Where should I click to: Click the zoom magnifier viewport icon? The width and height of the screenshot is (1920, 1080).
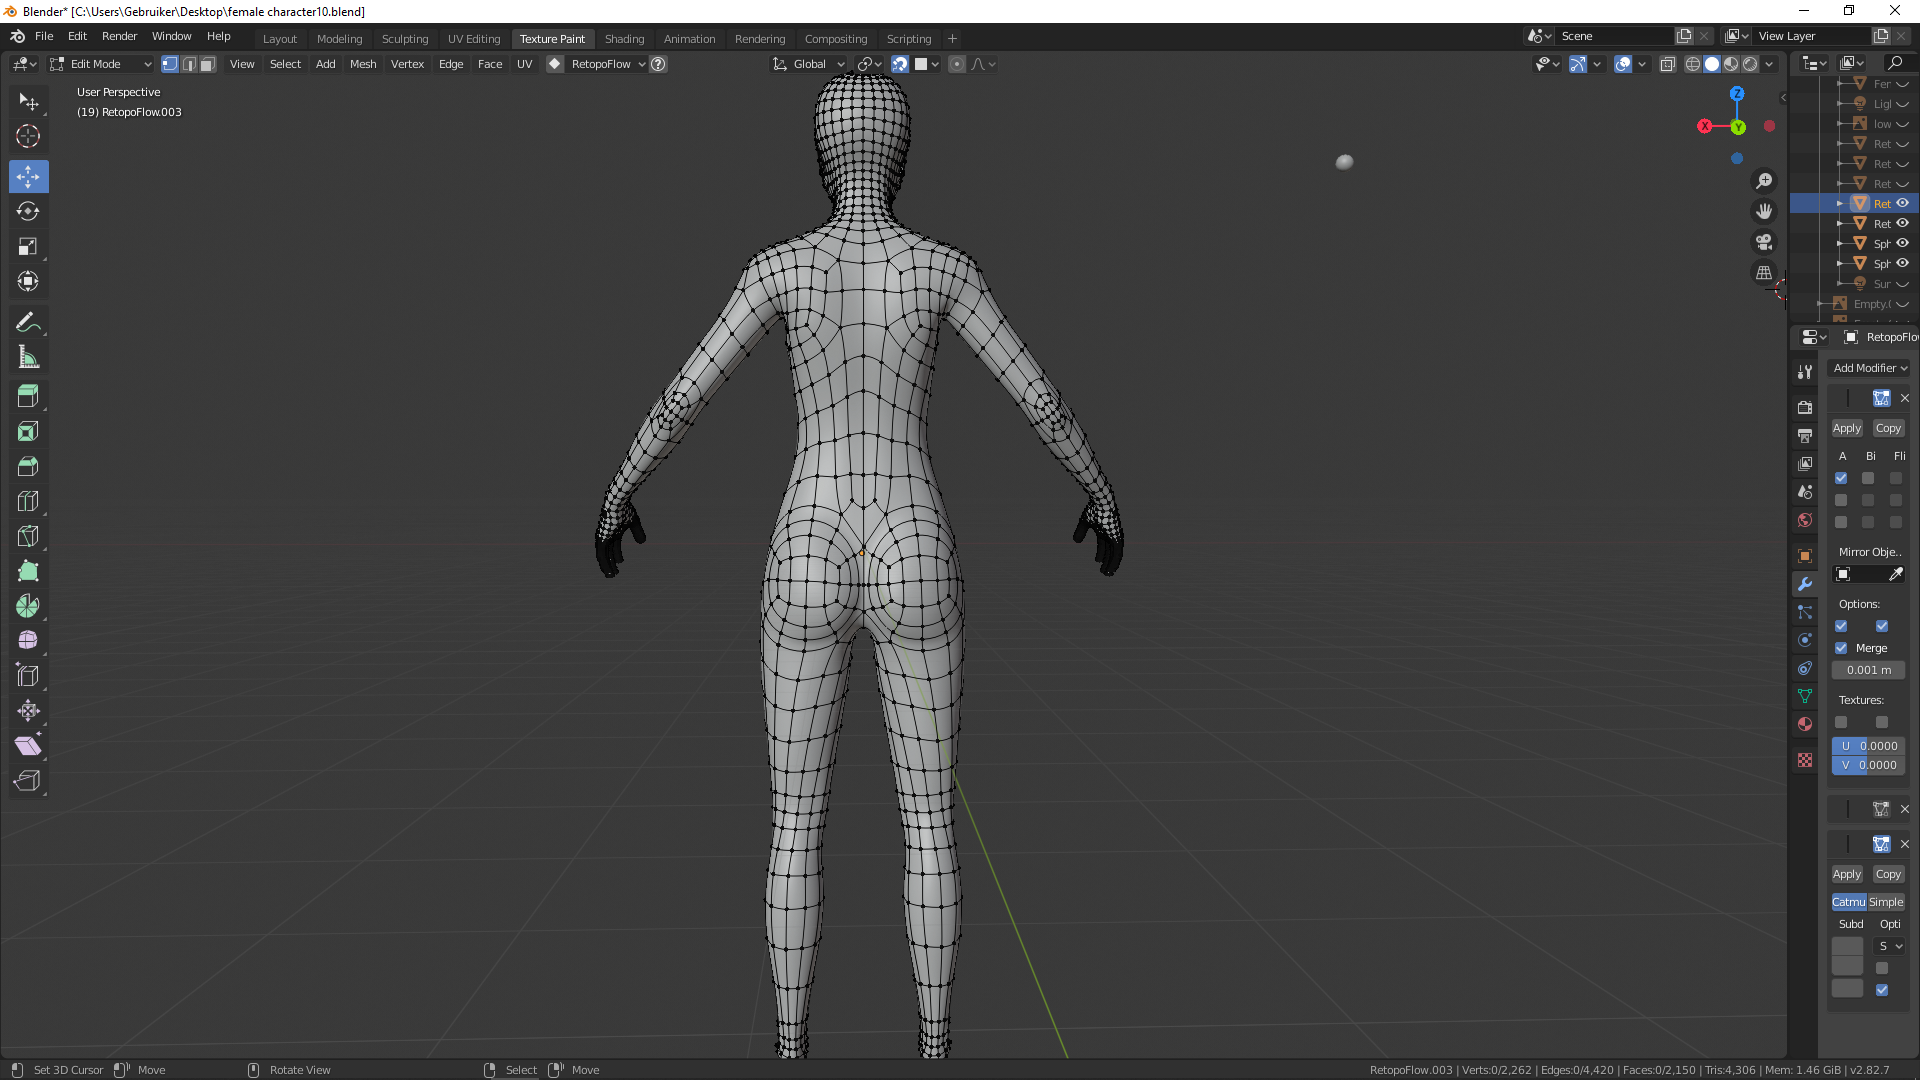(x=1764, y=181)
